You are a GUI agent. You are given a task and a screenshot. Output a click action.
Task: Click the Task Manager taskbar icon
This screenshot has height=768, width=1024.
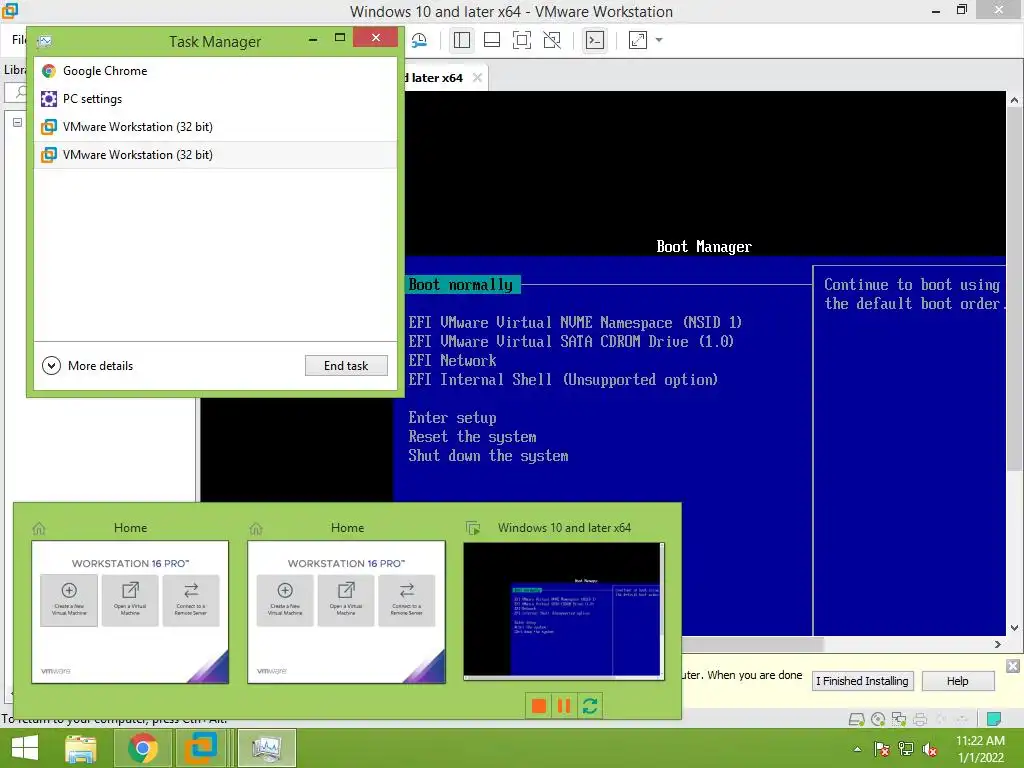[266, 748]
